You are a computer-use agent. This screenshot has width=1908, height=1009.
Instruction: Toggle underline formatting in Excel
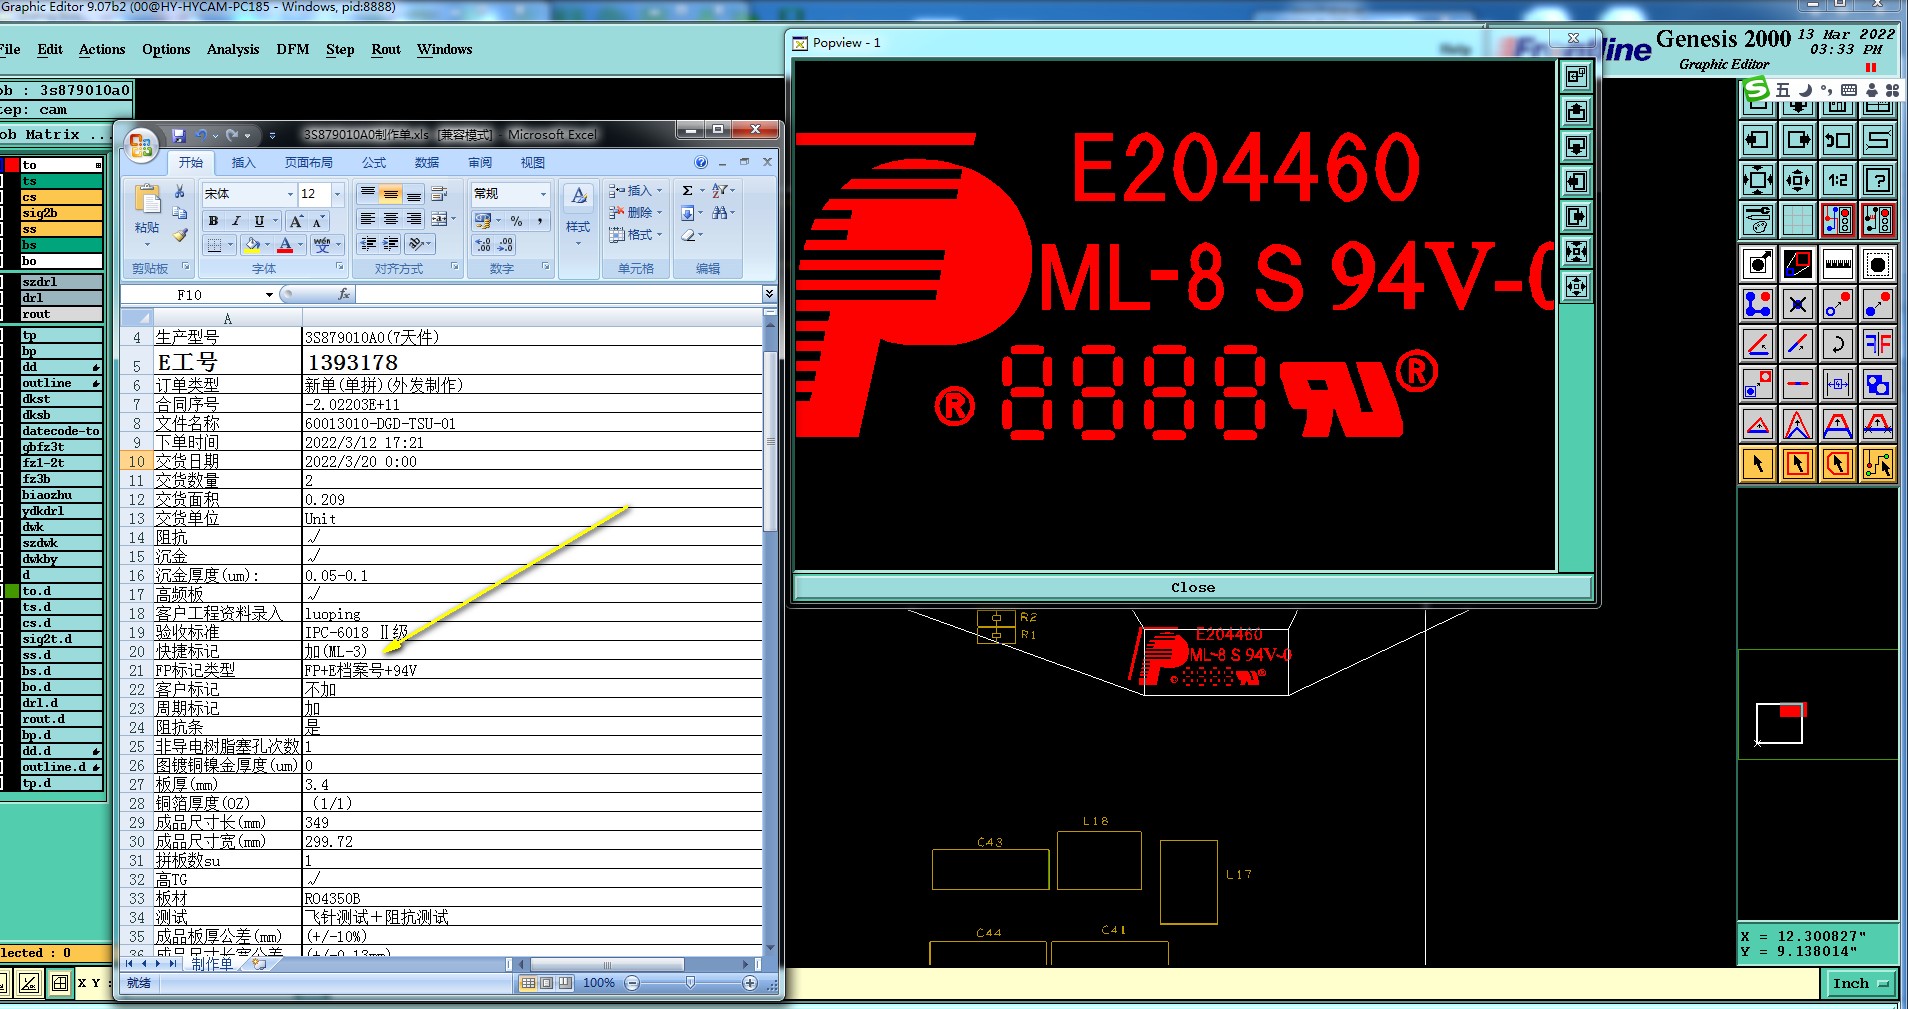[x=259, y=221]
